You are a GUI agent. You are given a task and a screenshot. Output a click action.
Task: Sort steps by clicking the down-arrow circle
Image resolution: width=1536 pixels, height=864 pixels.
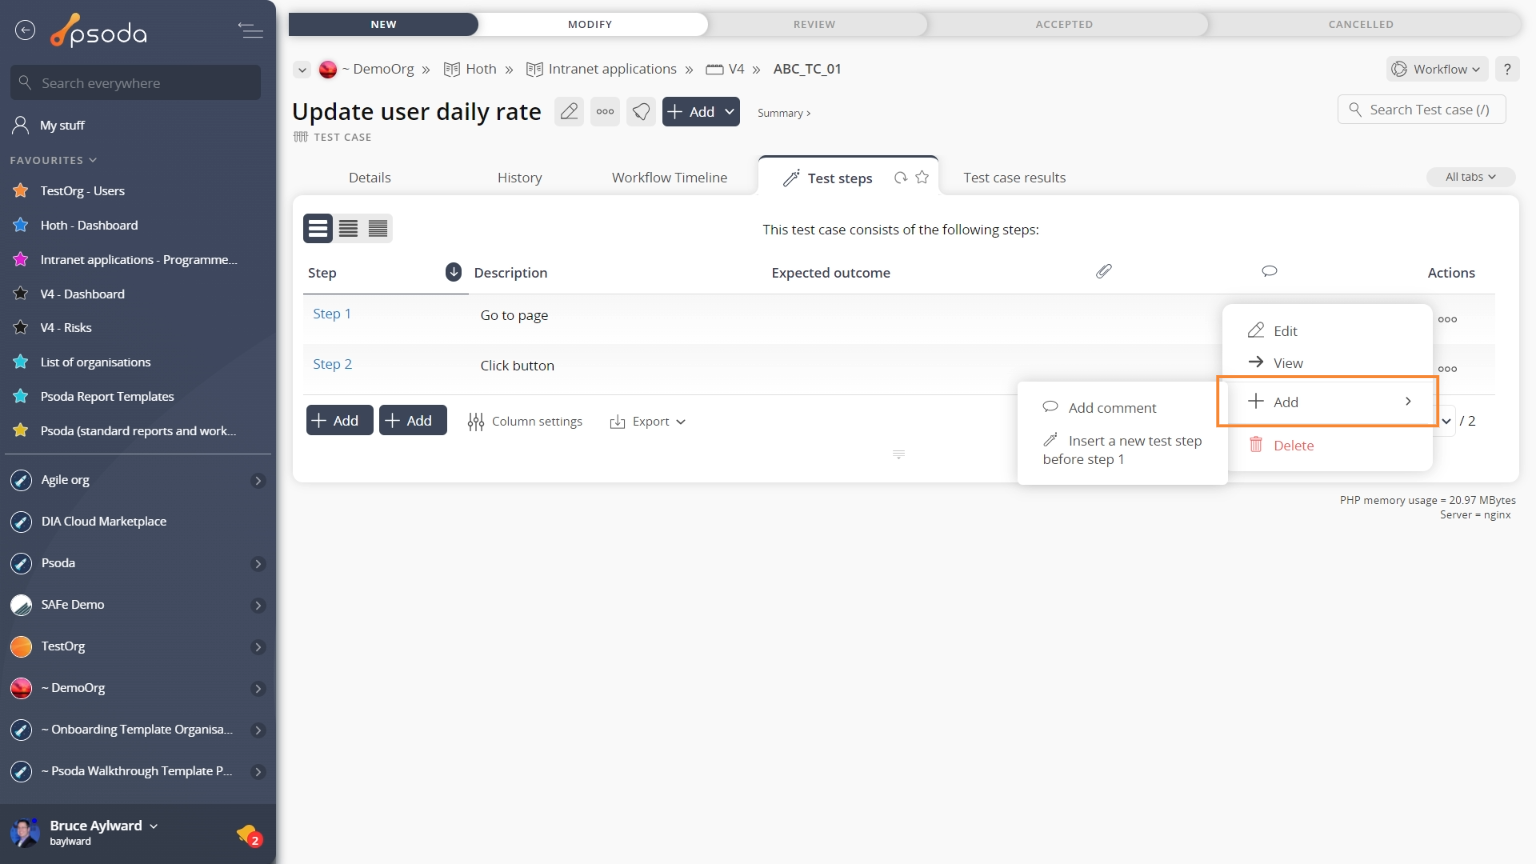453,272
